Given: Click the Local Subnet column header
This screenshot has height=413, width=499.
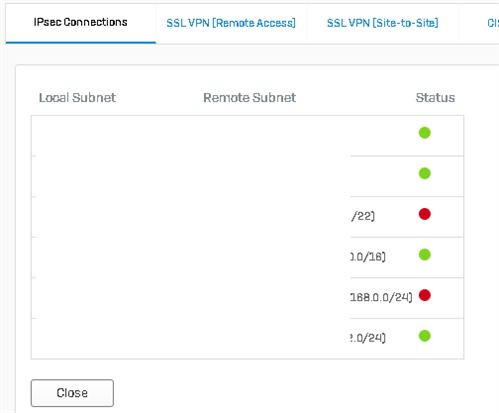Looking at the screenshot, I should coord(77,98).
